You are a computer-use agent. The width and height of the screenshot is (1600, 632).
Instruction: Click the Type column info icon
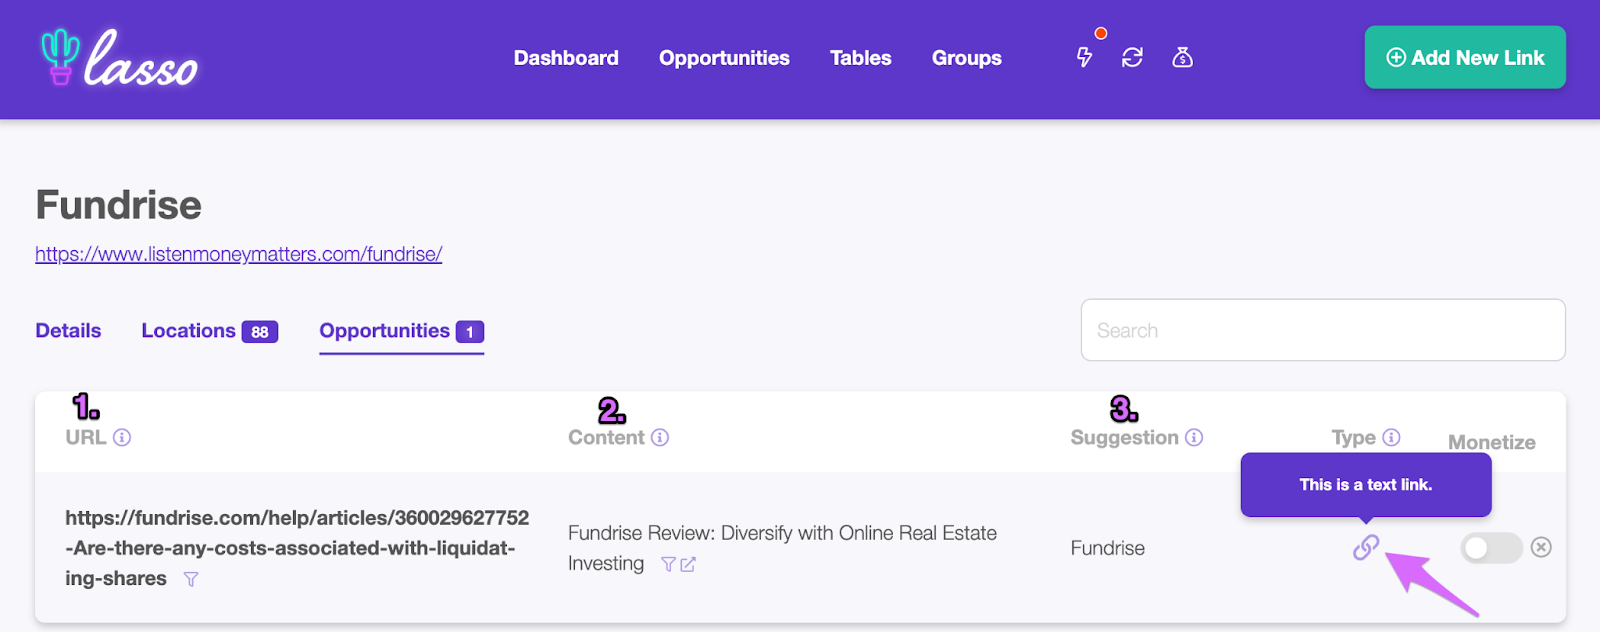1391,437
